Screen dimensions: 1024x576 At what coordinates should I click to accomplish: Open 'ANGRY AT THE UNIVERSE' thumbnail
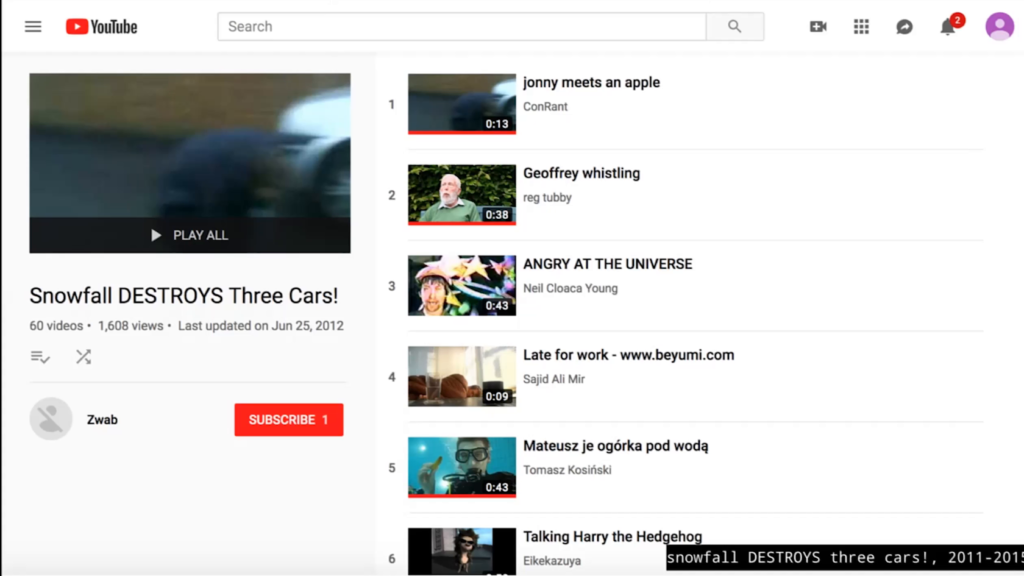[462, 285]
